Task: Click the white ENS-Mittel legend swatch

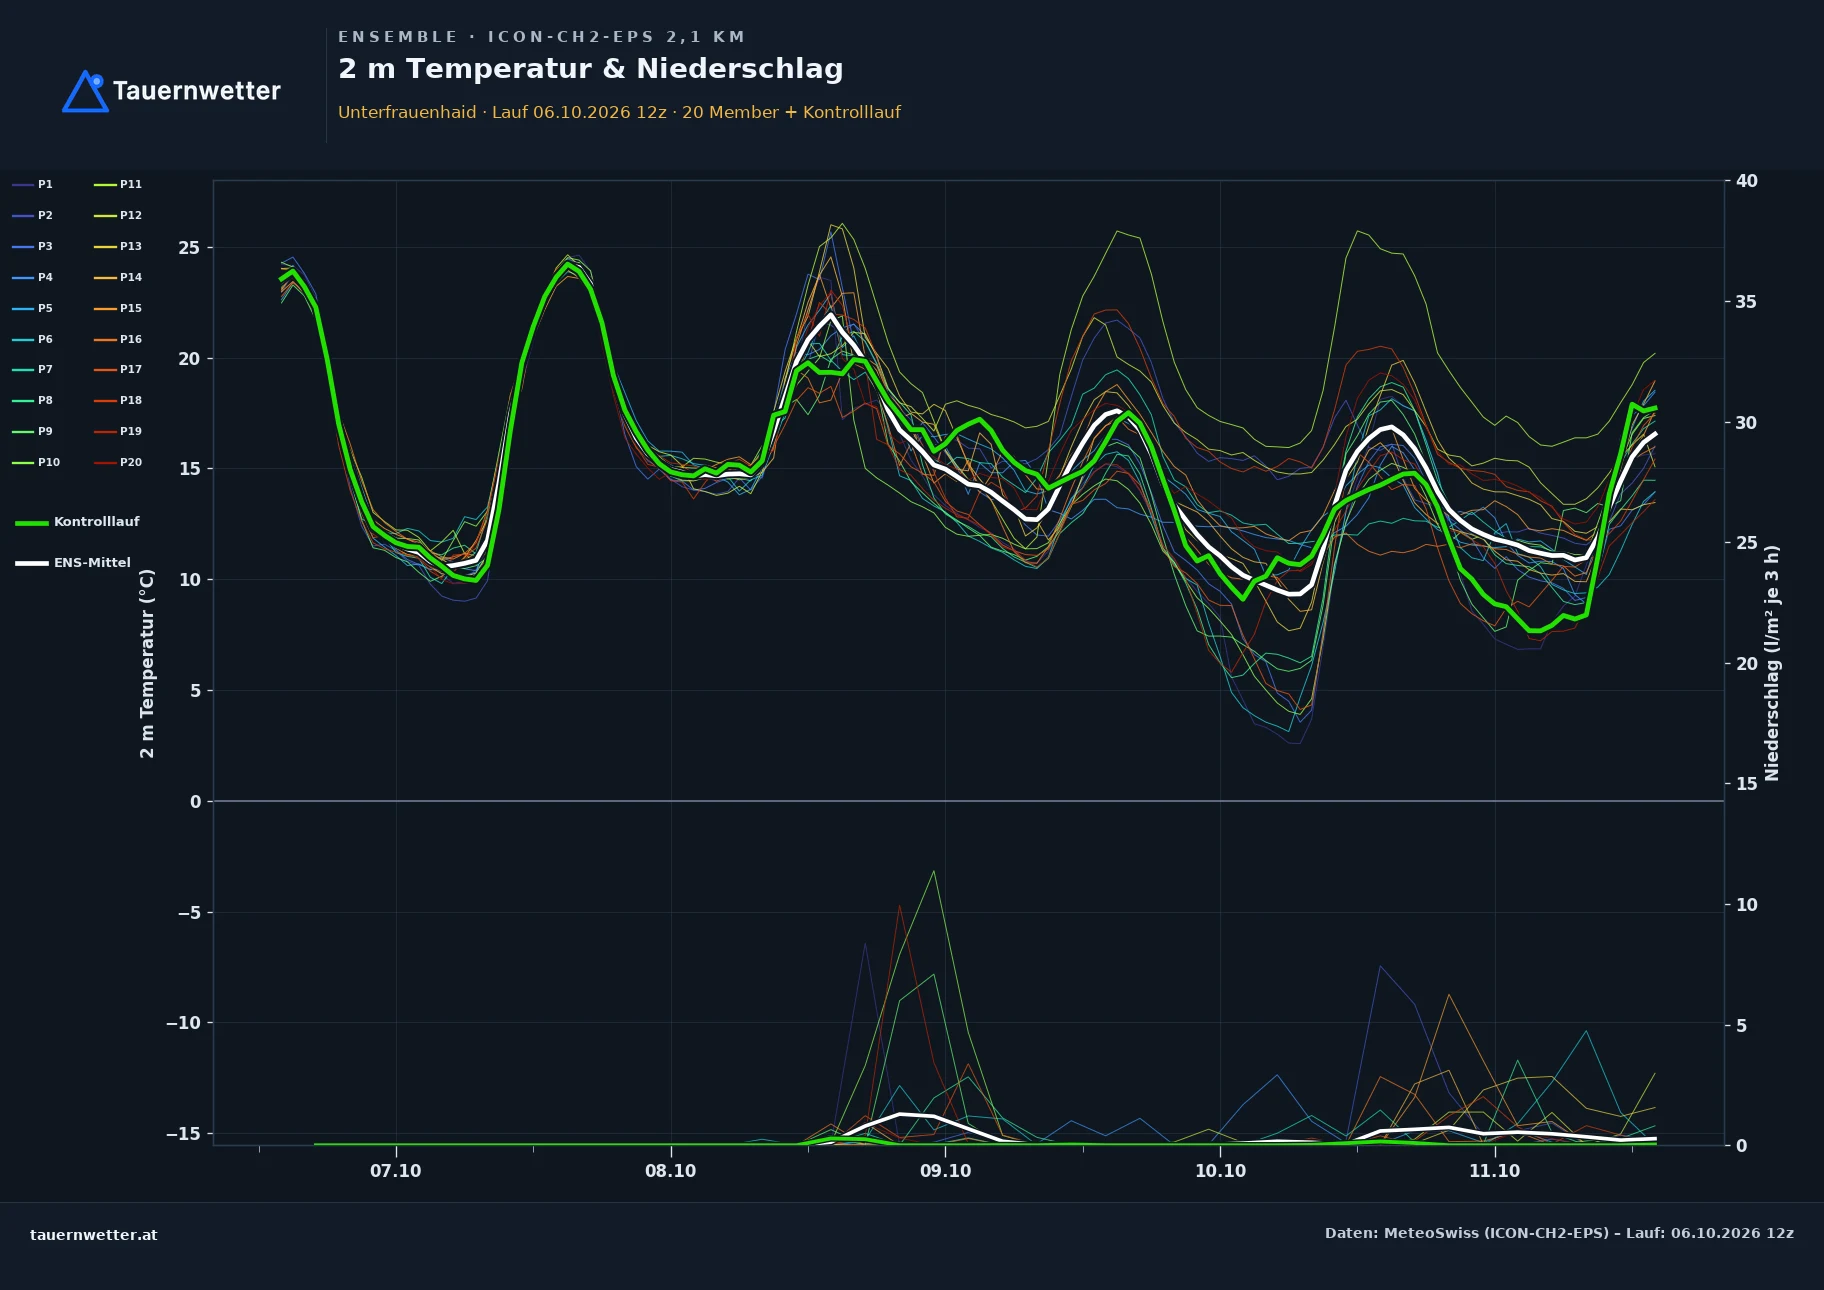Action: 32,563
